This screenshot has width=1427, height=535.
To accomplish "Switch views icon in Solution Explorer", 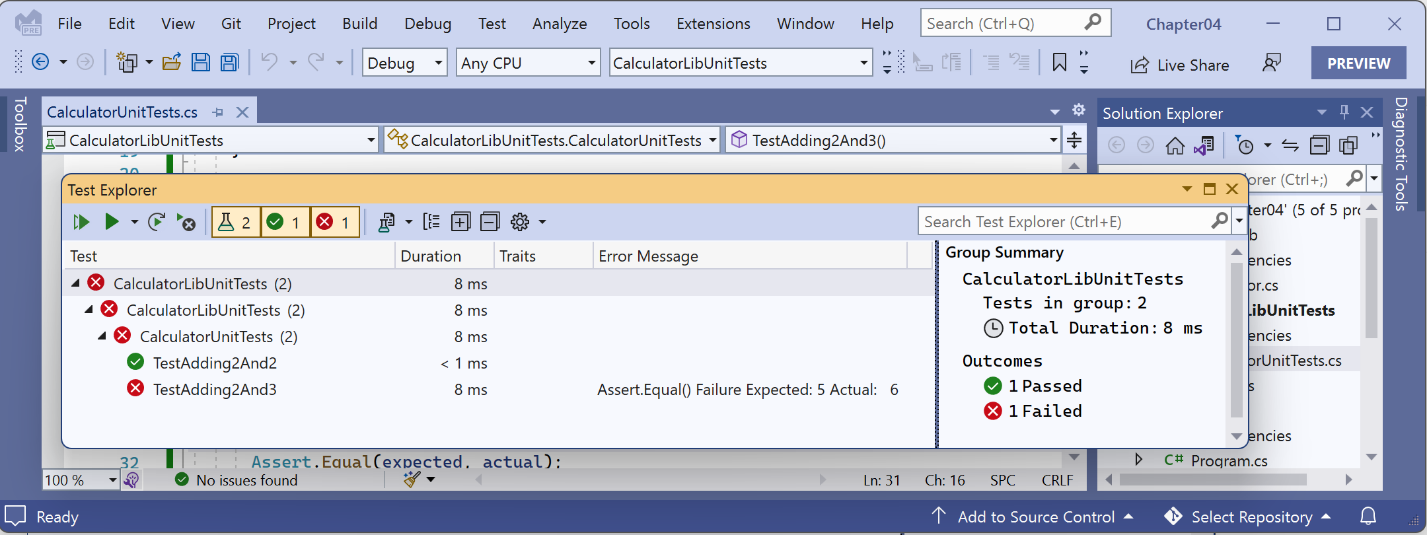I will [1204, 146].
